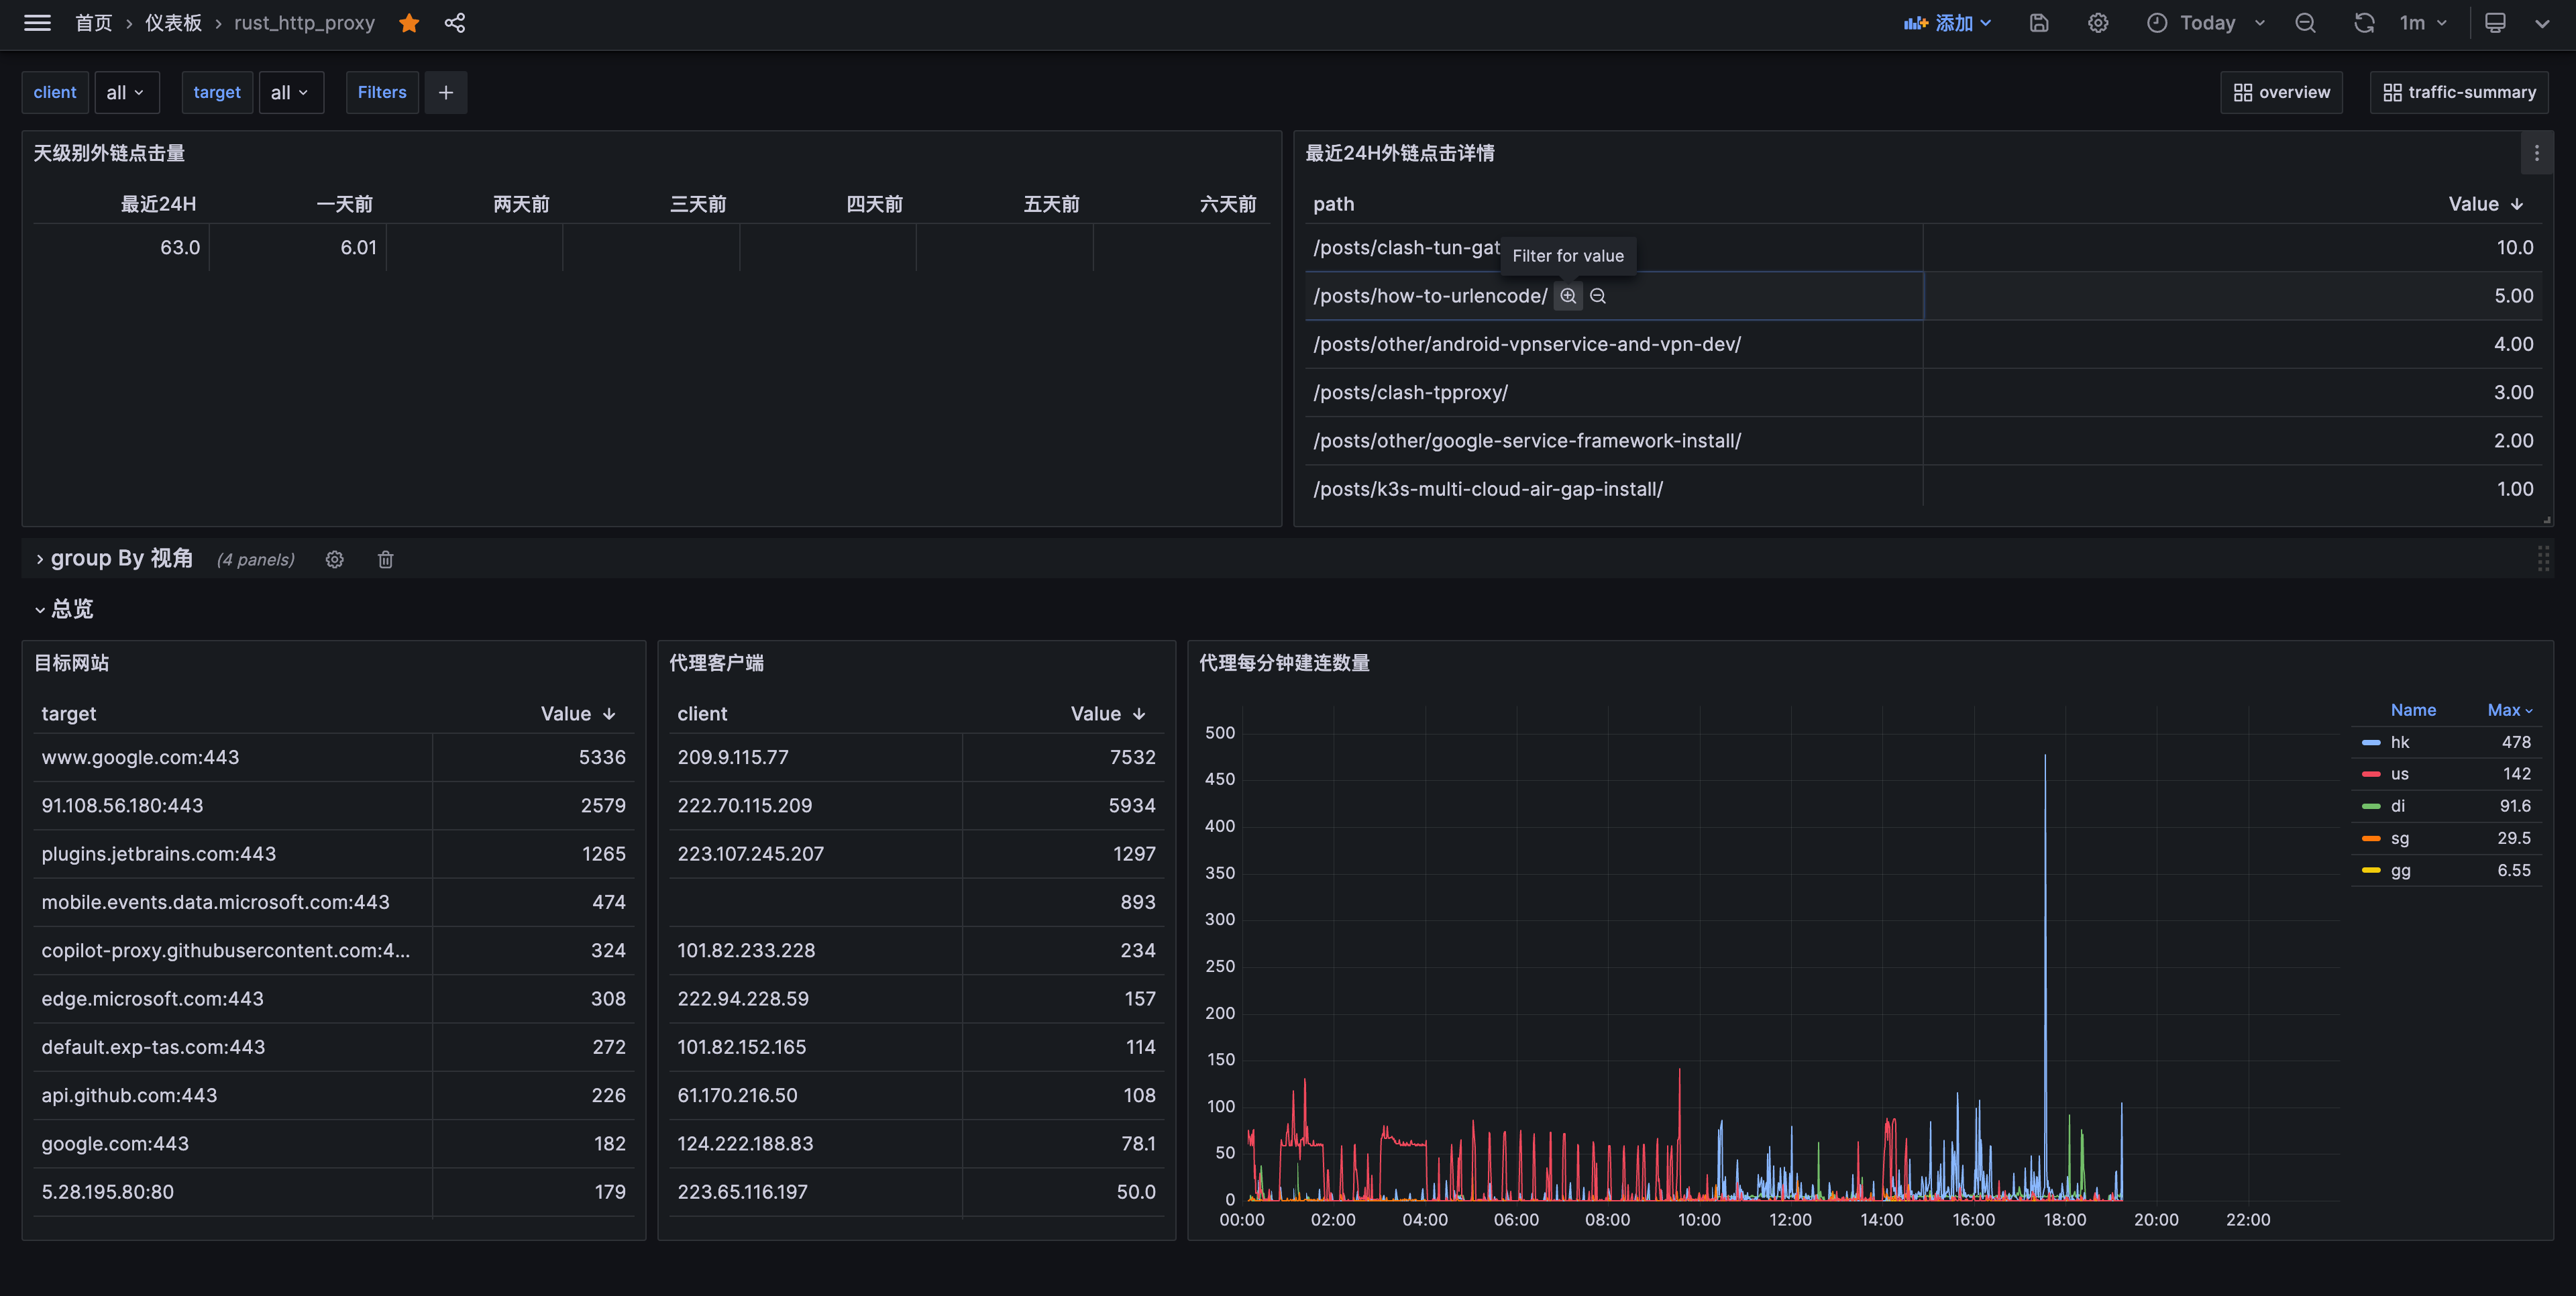
Task: Toggle the hk series in legend
Action: [x=2400, y=742]
